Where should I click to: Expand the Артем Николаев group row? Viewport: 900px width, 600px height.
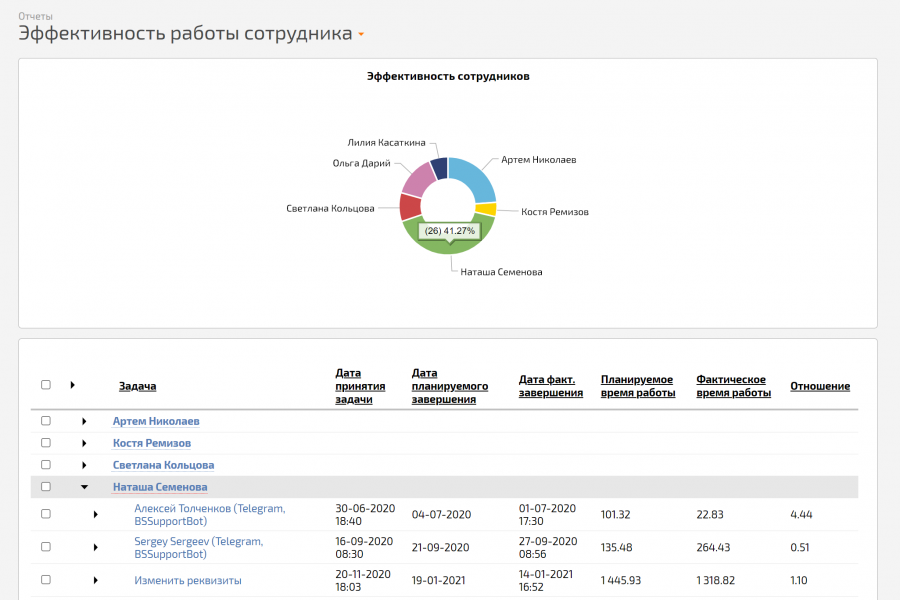85,421
